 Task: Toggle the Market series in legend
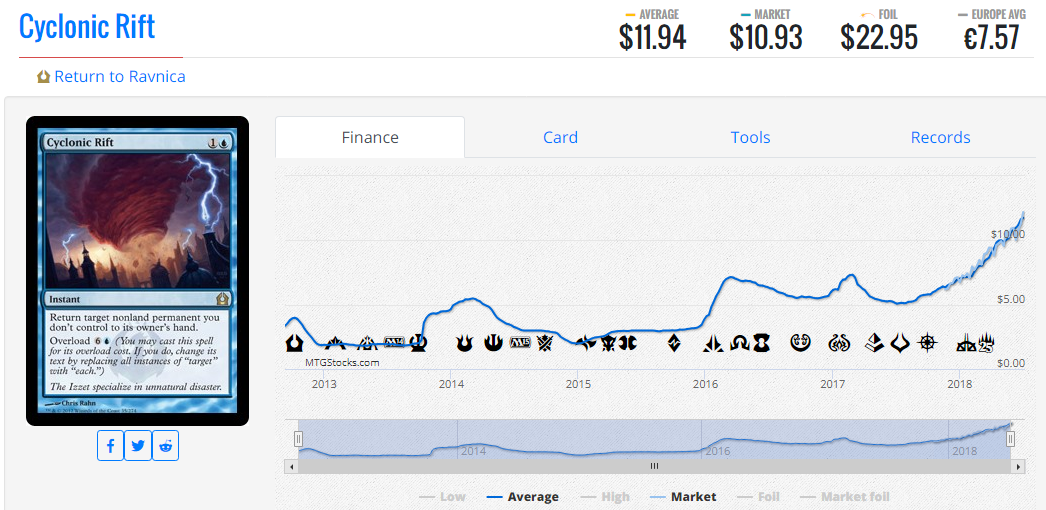click(x=683, y=497)
